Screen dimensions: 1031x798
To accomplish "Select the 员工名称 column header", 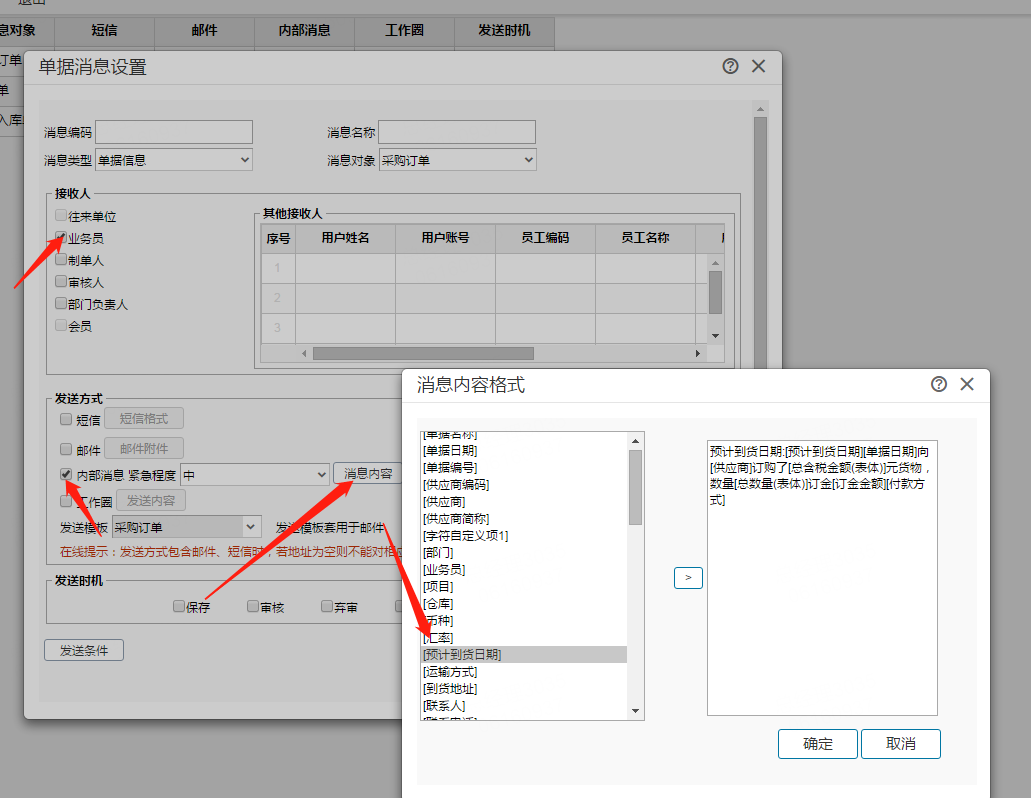I will [645, 238].
